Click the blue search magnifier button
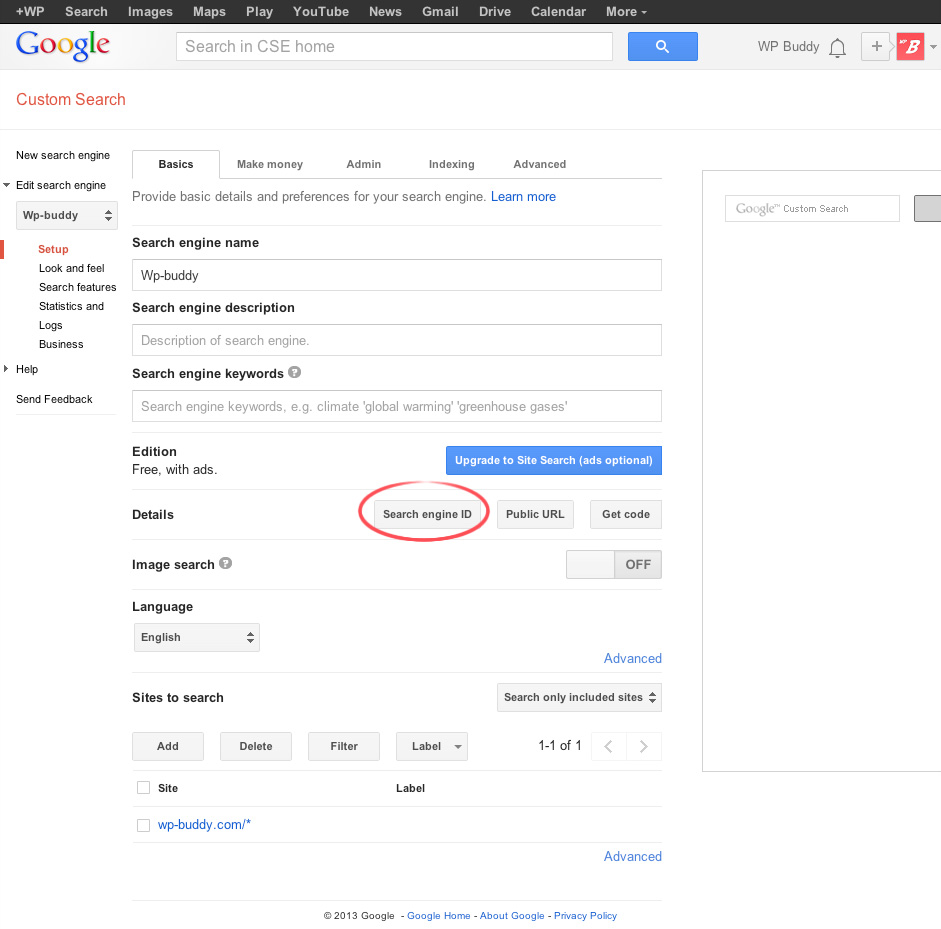The image size is (941, 929). click(662, 47)
